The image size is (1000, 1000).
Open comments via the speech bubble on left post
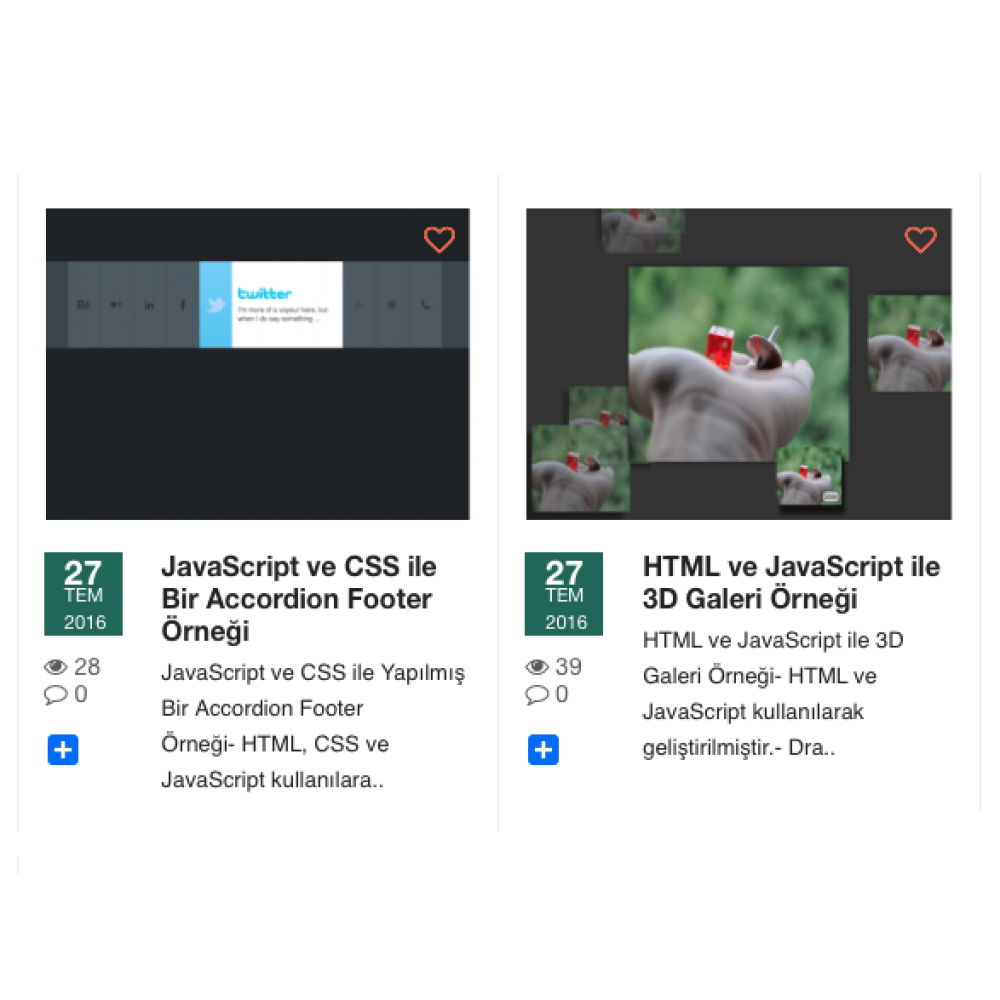coord(57,695)
